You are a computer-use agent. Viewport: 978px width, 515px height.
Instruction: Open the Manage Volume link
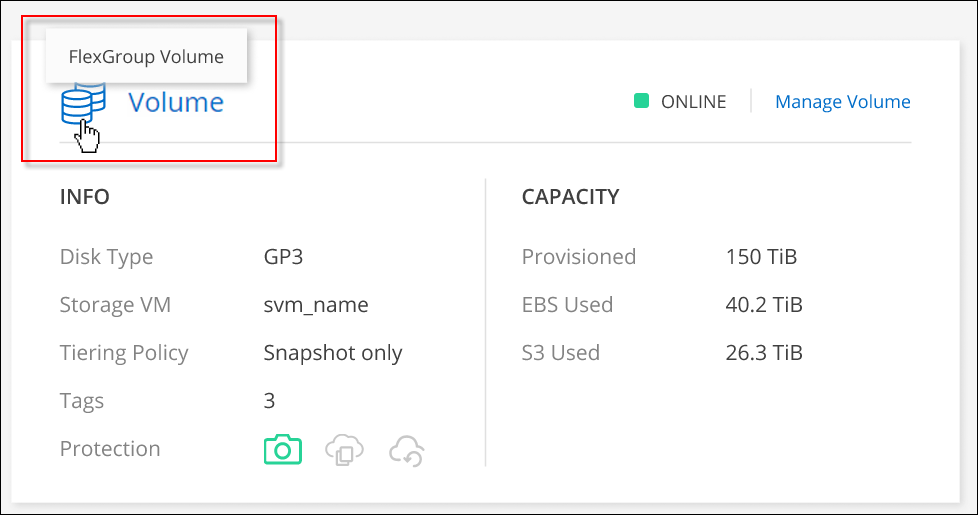(x=843, y=102)
